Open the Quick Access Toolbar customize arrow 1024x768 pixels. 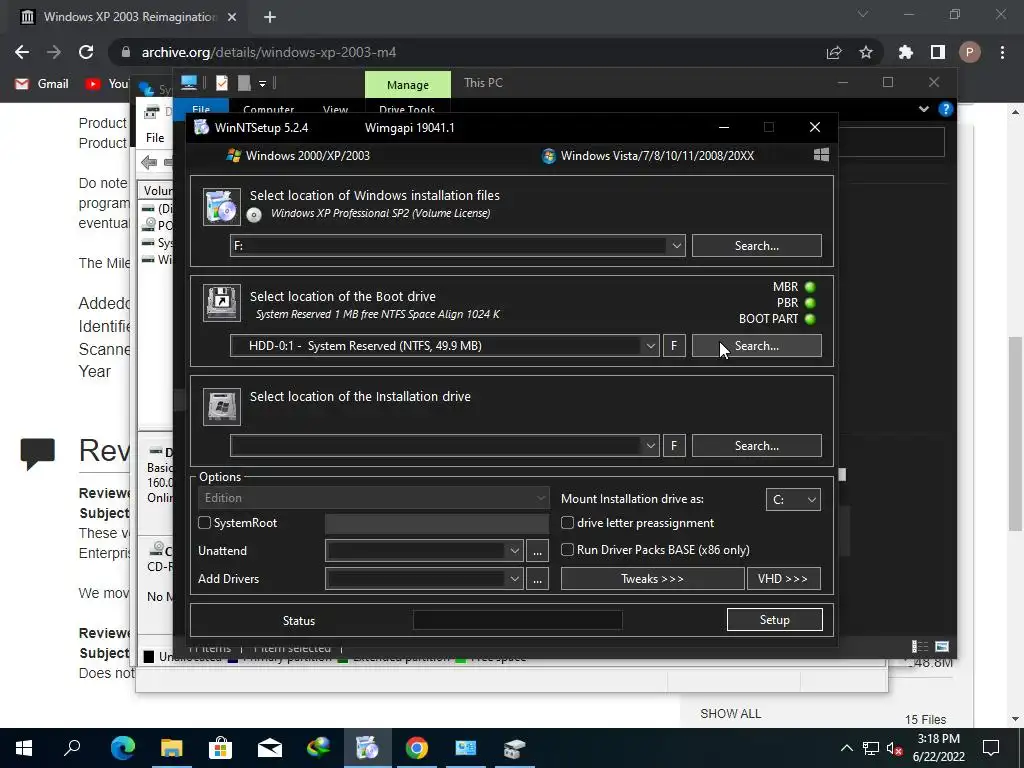point(263,84)
